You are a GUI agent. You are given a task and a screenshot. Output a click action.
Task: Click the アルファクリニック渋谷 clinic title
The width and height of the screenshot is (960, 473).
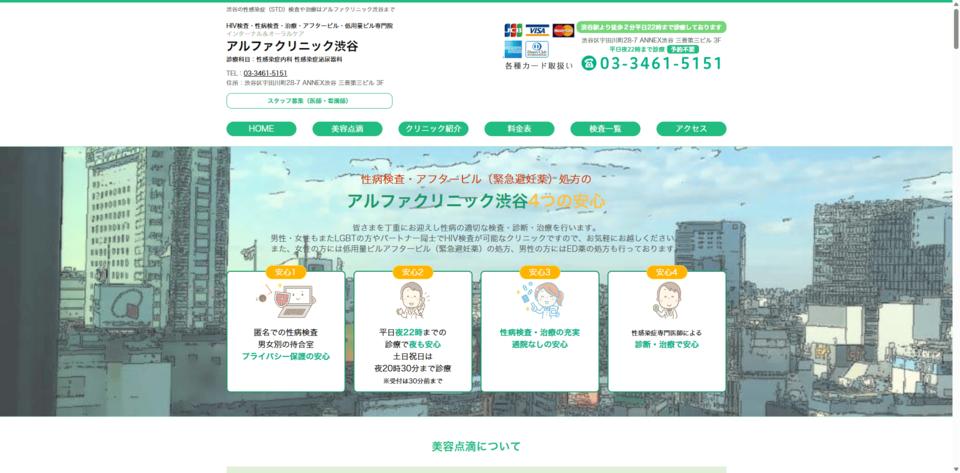(x=292, y=46)
